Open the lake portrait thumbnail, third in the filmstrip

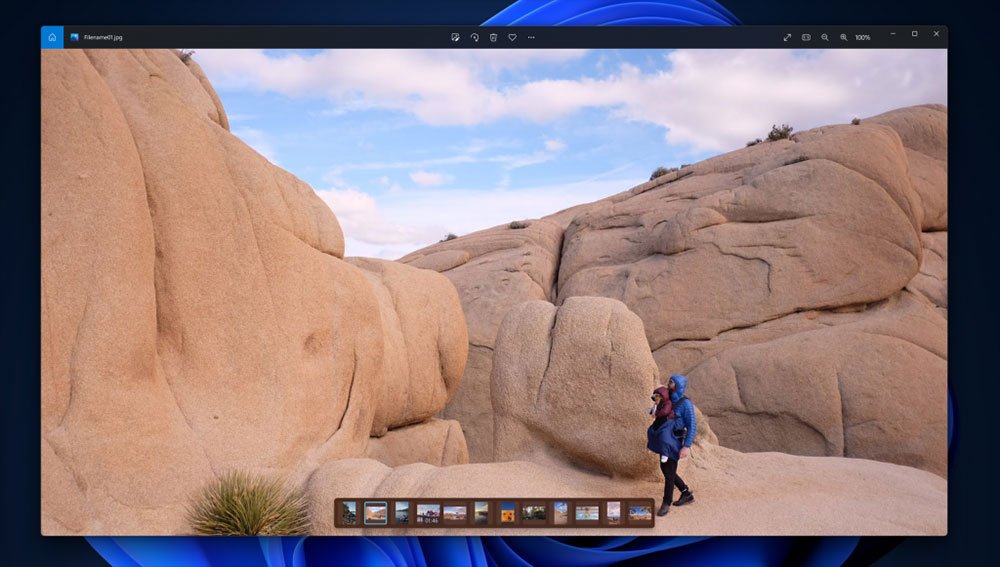[x=402, y=513]
